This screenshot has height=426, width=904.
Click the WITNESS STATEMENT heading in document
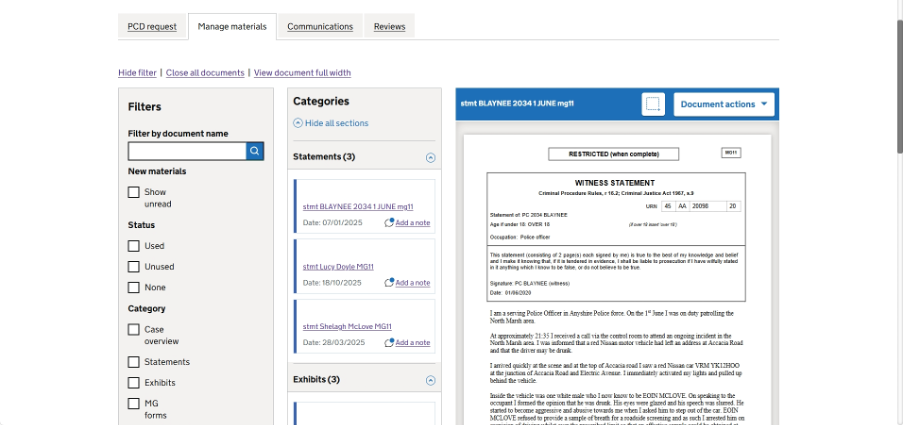(615, 183)
